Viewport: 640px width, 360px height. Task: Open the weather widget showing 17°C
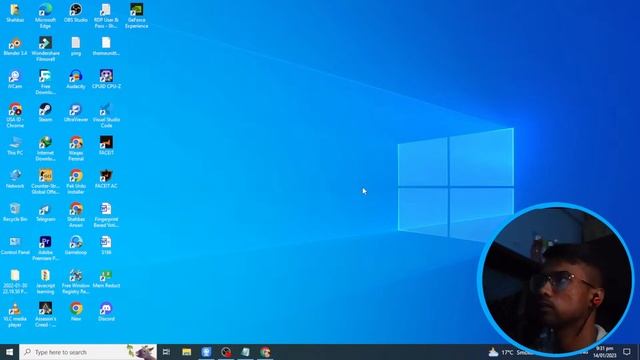click(x=509, y=352)
